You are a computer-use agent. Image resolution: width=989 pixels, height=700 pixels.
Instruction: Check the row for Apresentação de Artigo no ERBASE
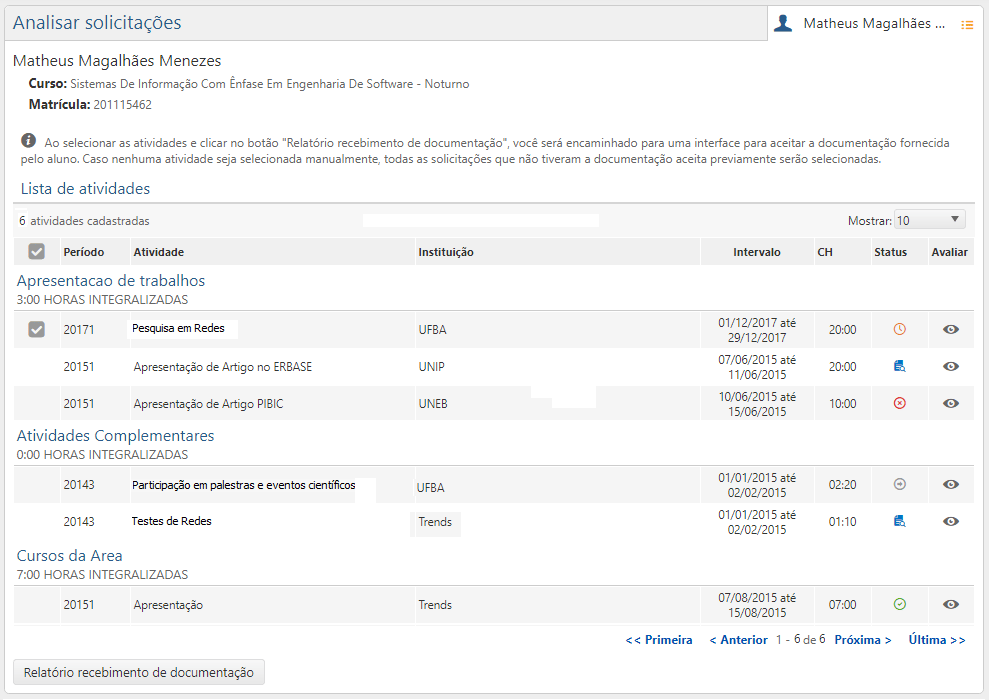pyautogui.click(x=37, y=366)
